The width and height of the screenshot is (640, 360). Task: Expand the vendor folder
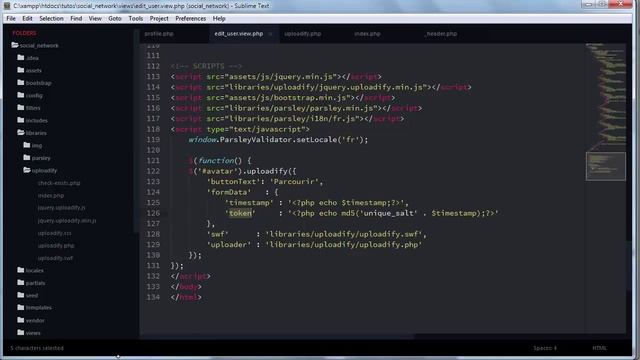[x=21, y=320]
